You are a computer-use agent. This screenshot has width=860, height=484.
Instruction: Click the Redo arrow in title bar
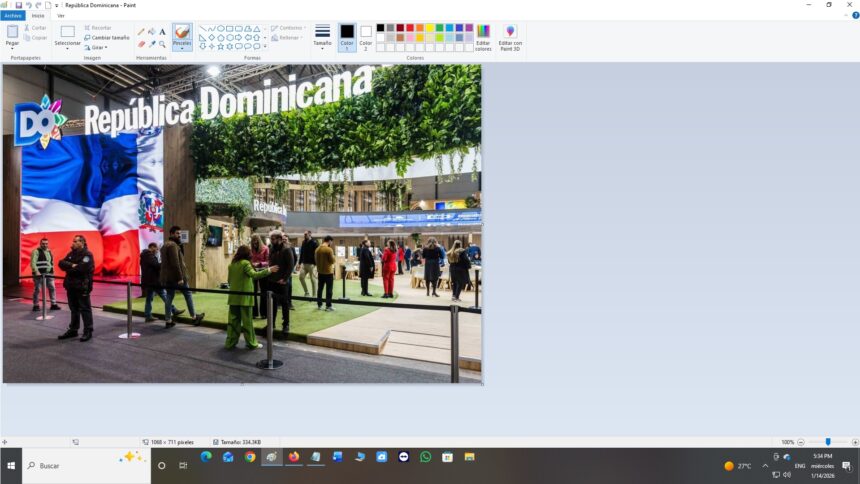(x=38, y=5)
